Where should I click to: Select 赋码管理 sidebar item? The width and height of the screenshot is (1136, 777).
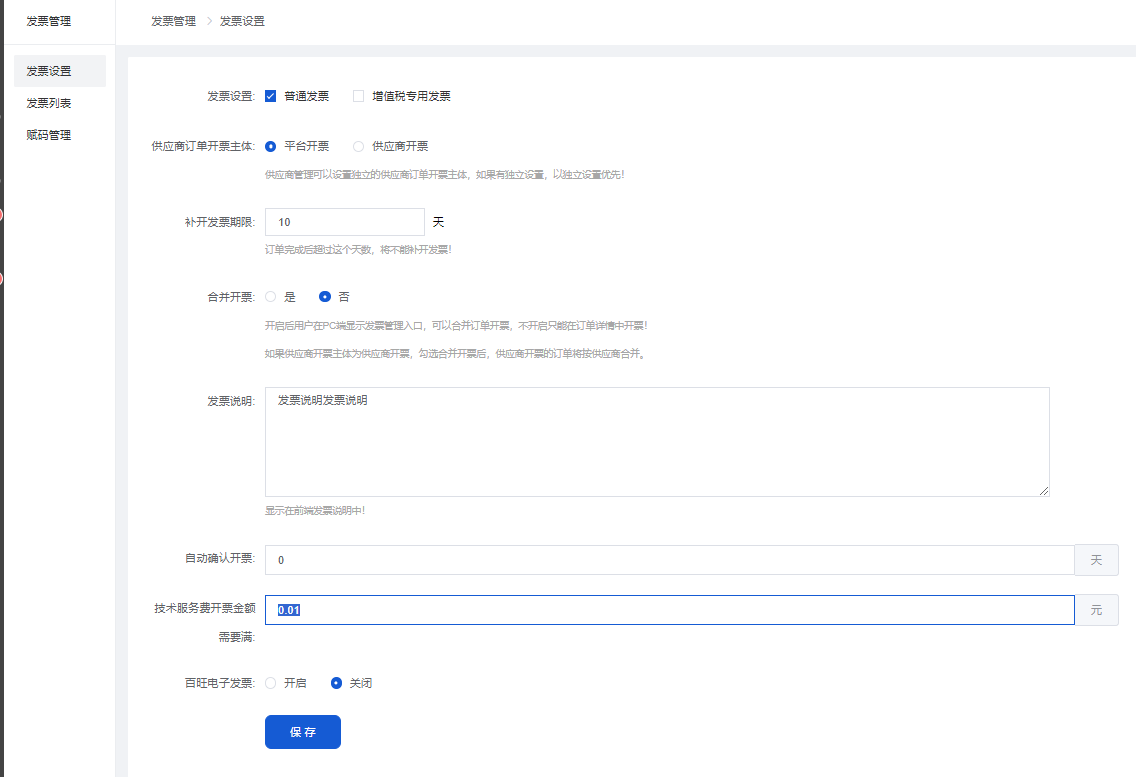click(x=49, y=135)
